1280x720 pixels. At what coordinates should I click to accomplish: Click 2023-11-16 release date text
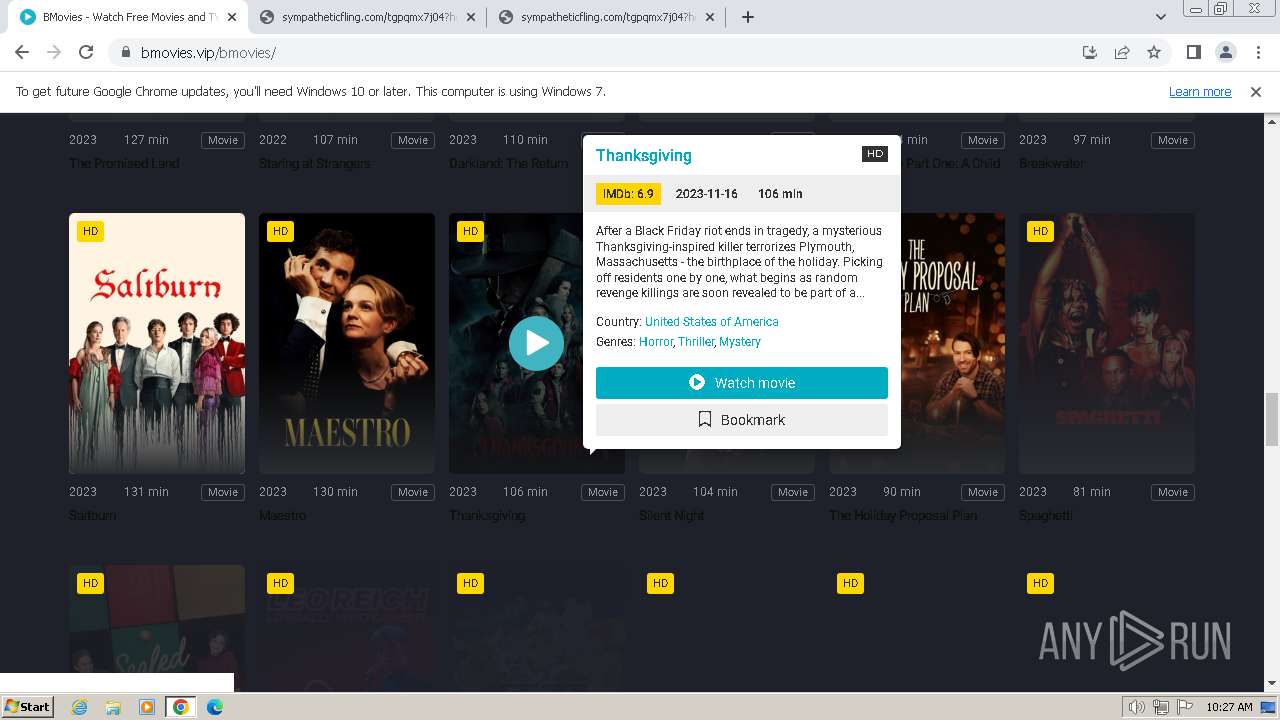coord(706,194)
